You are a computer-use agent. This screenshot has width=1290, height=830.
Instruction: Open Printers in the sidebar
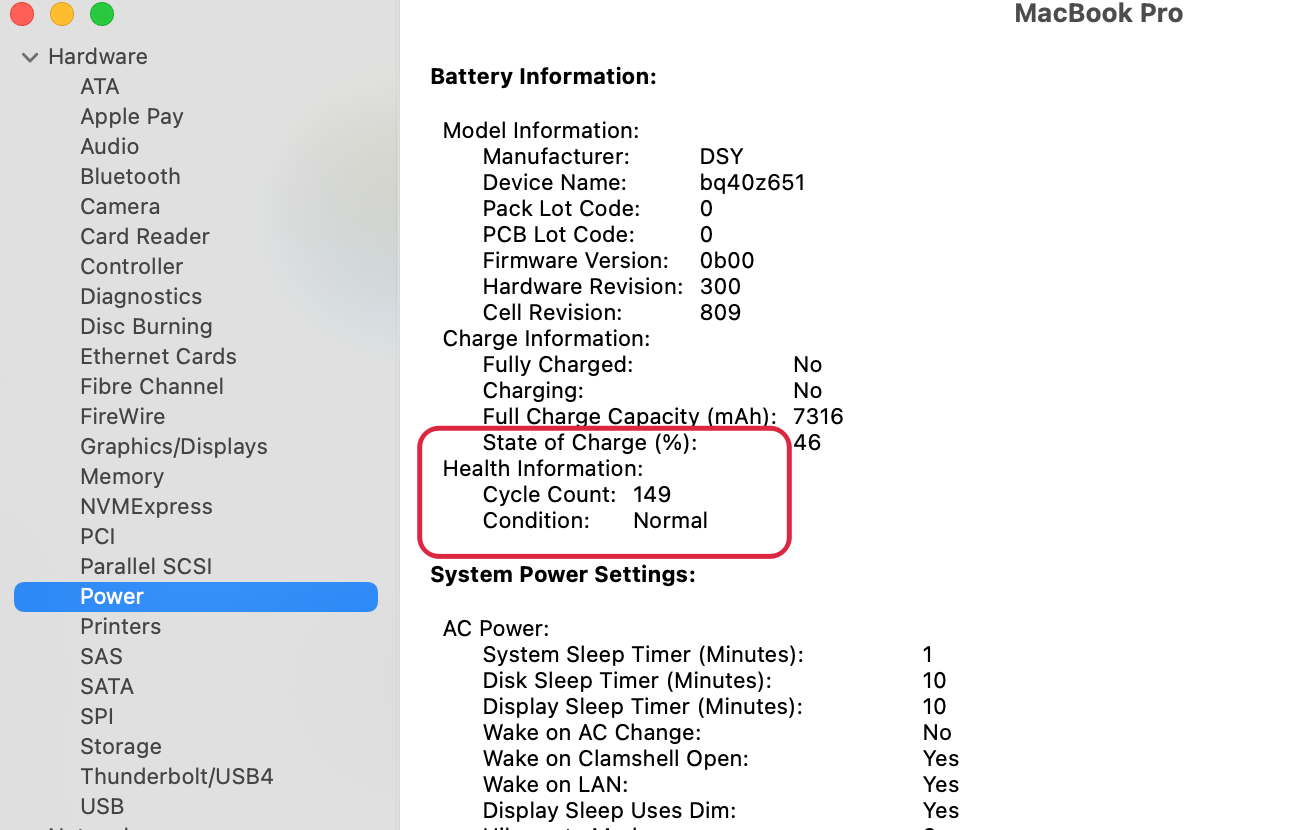pos(121,626)
